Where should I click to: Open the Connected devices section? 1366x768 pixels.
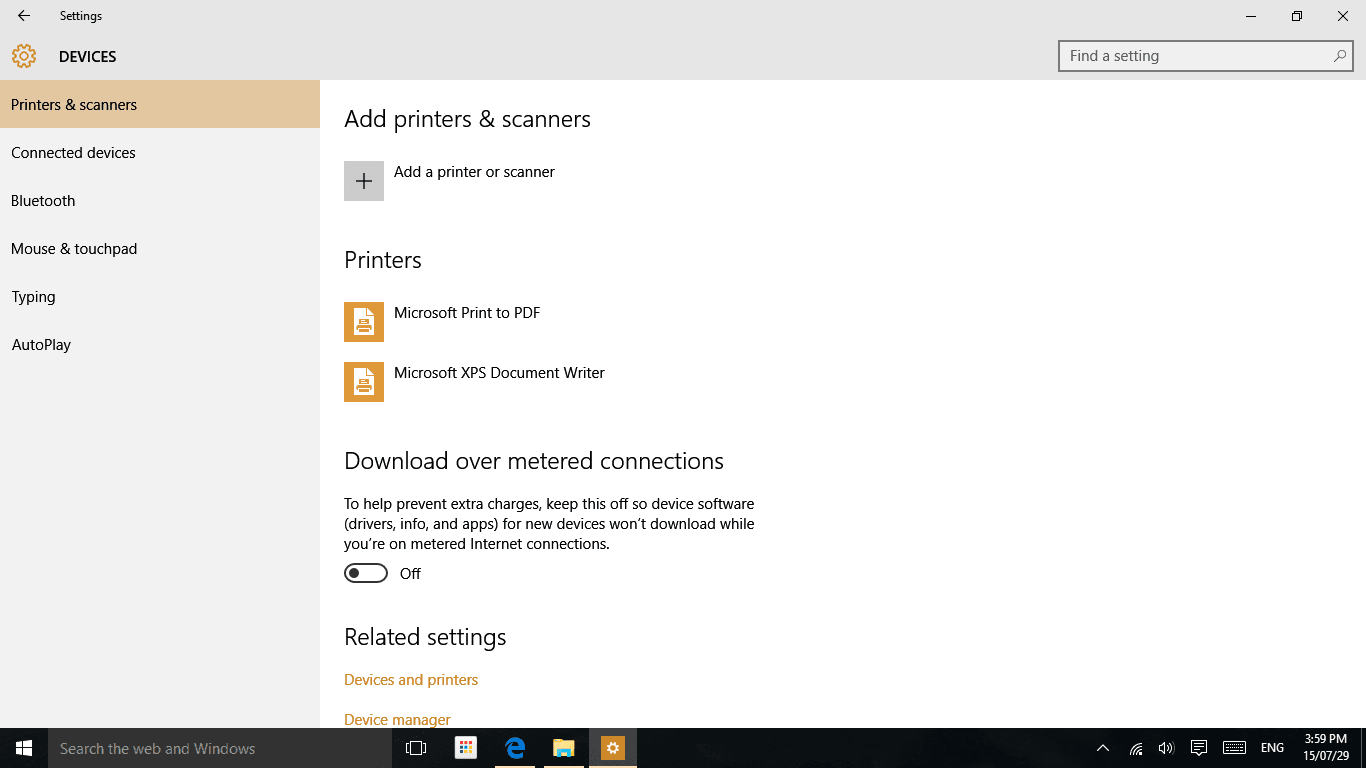coord(73,153)
